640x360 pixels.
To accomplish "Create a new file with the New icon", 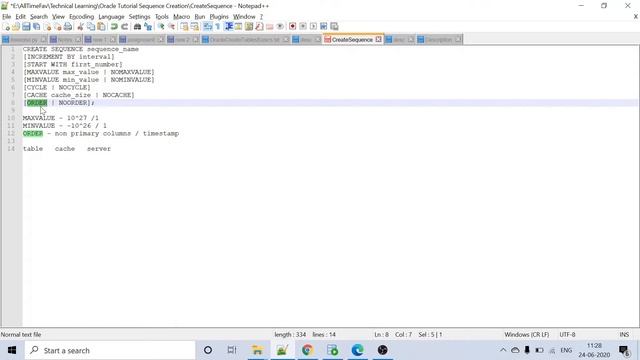I will tap(6, 27).
